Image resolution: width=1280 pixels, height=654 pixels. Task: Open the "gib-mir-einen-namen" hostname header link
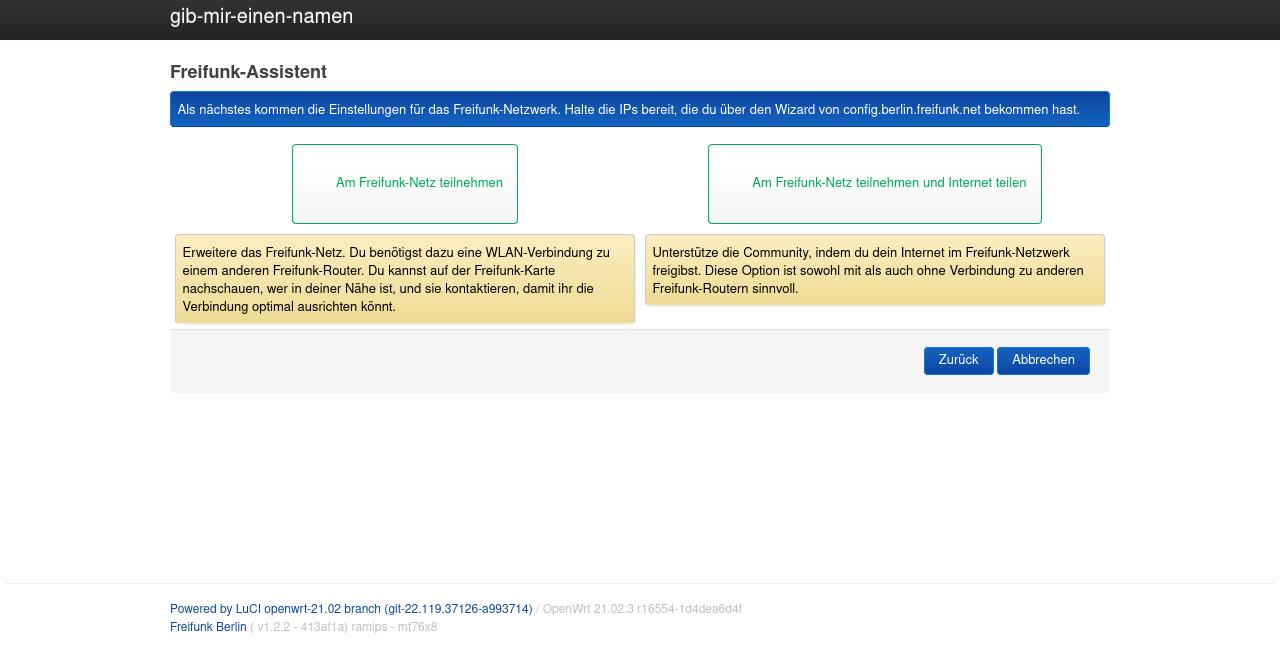click(x=261, y=17)
